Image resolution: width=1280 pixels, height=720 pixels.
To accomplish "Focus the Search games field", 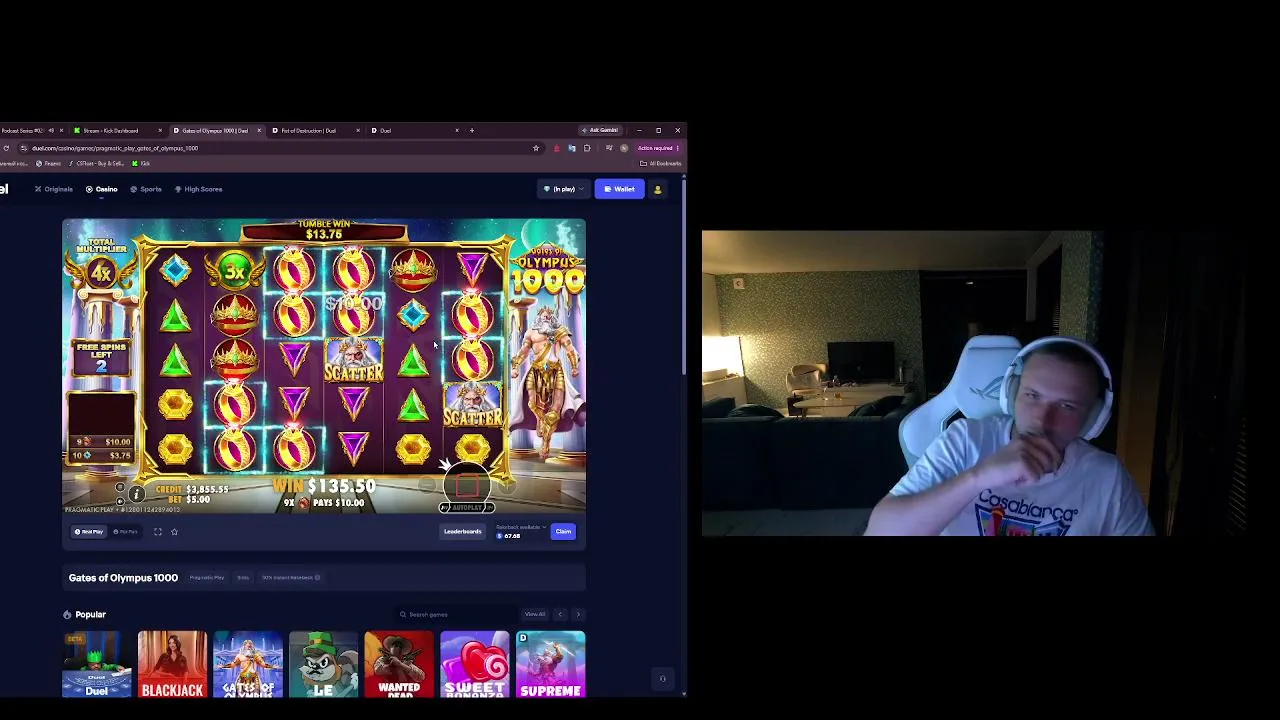I will coord(455,614).
